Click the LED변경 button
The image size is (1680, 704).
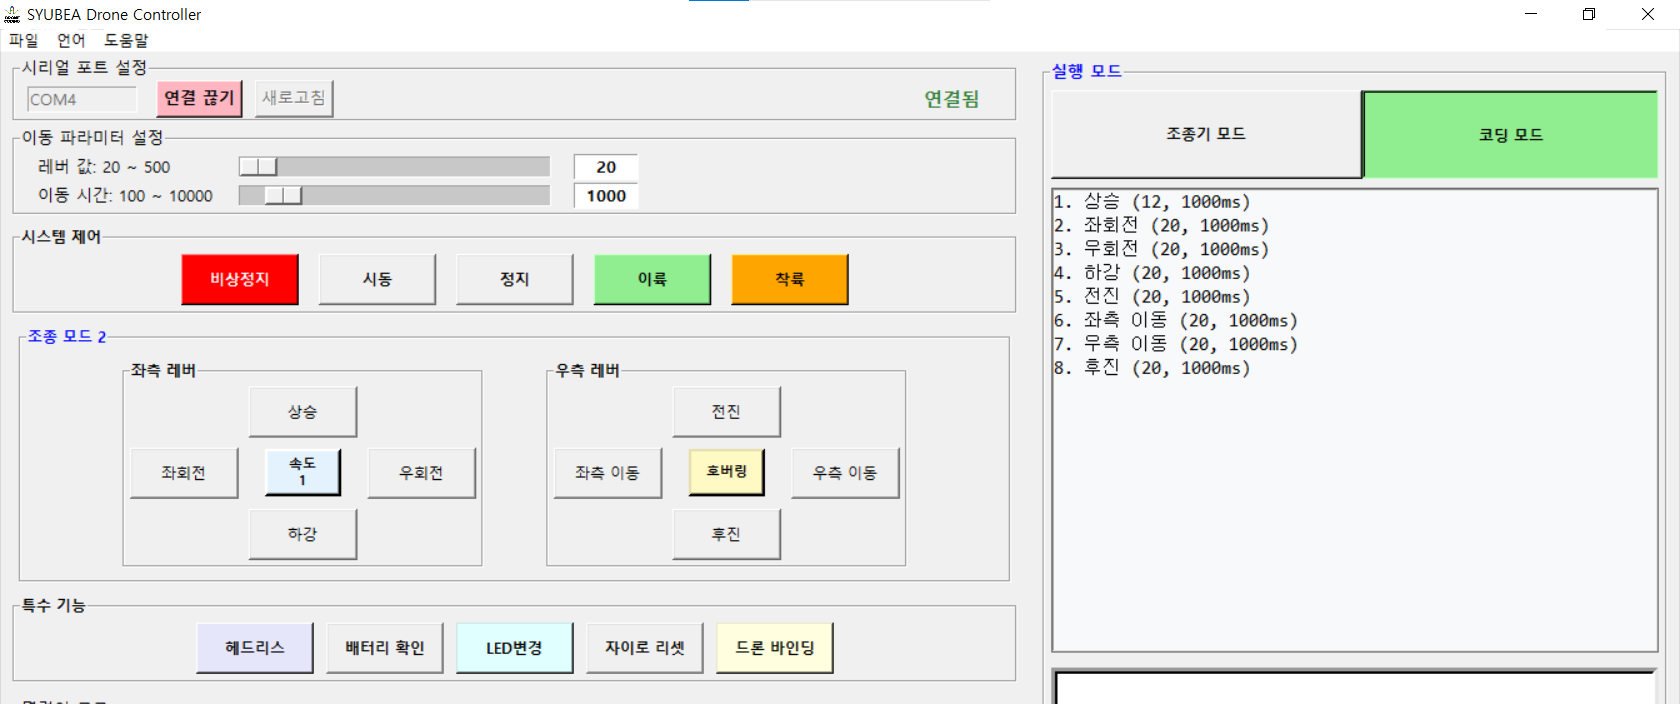pyautogui.click(x=515, y=648)
